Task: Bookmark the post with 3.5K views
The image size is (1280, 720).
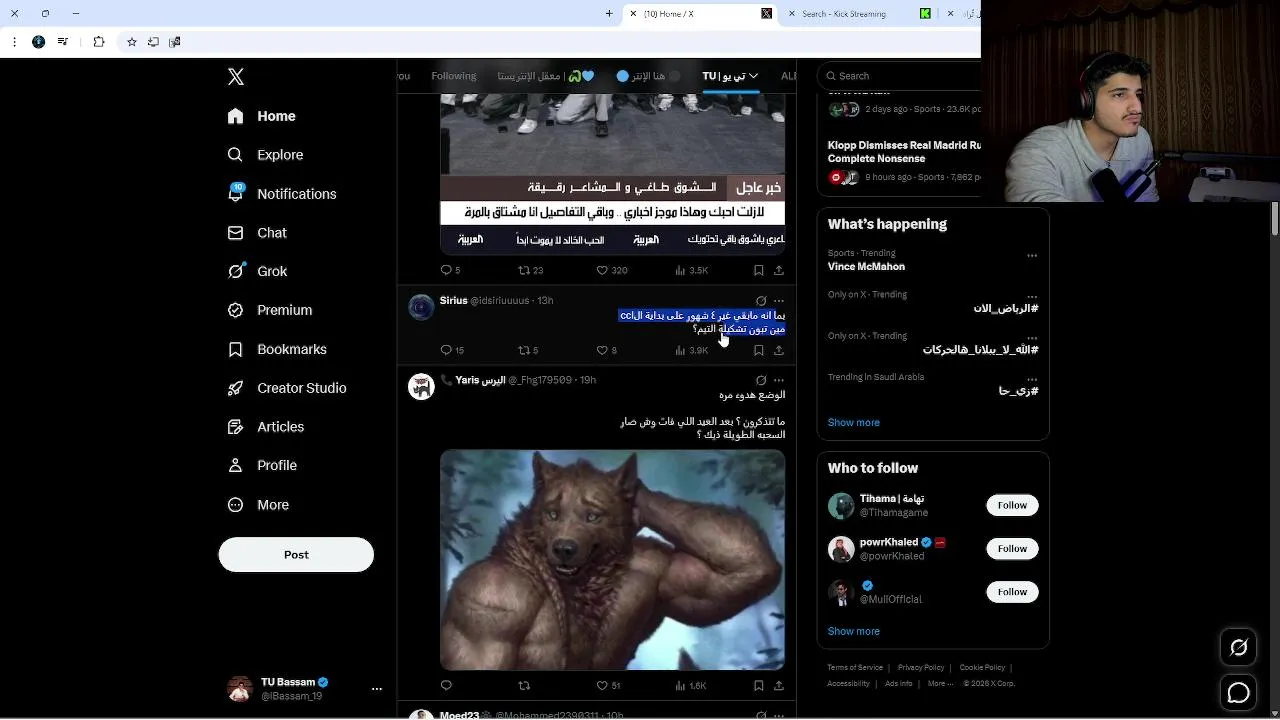Action: click(758, 270)
